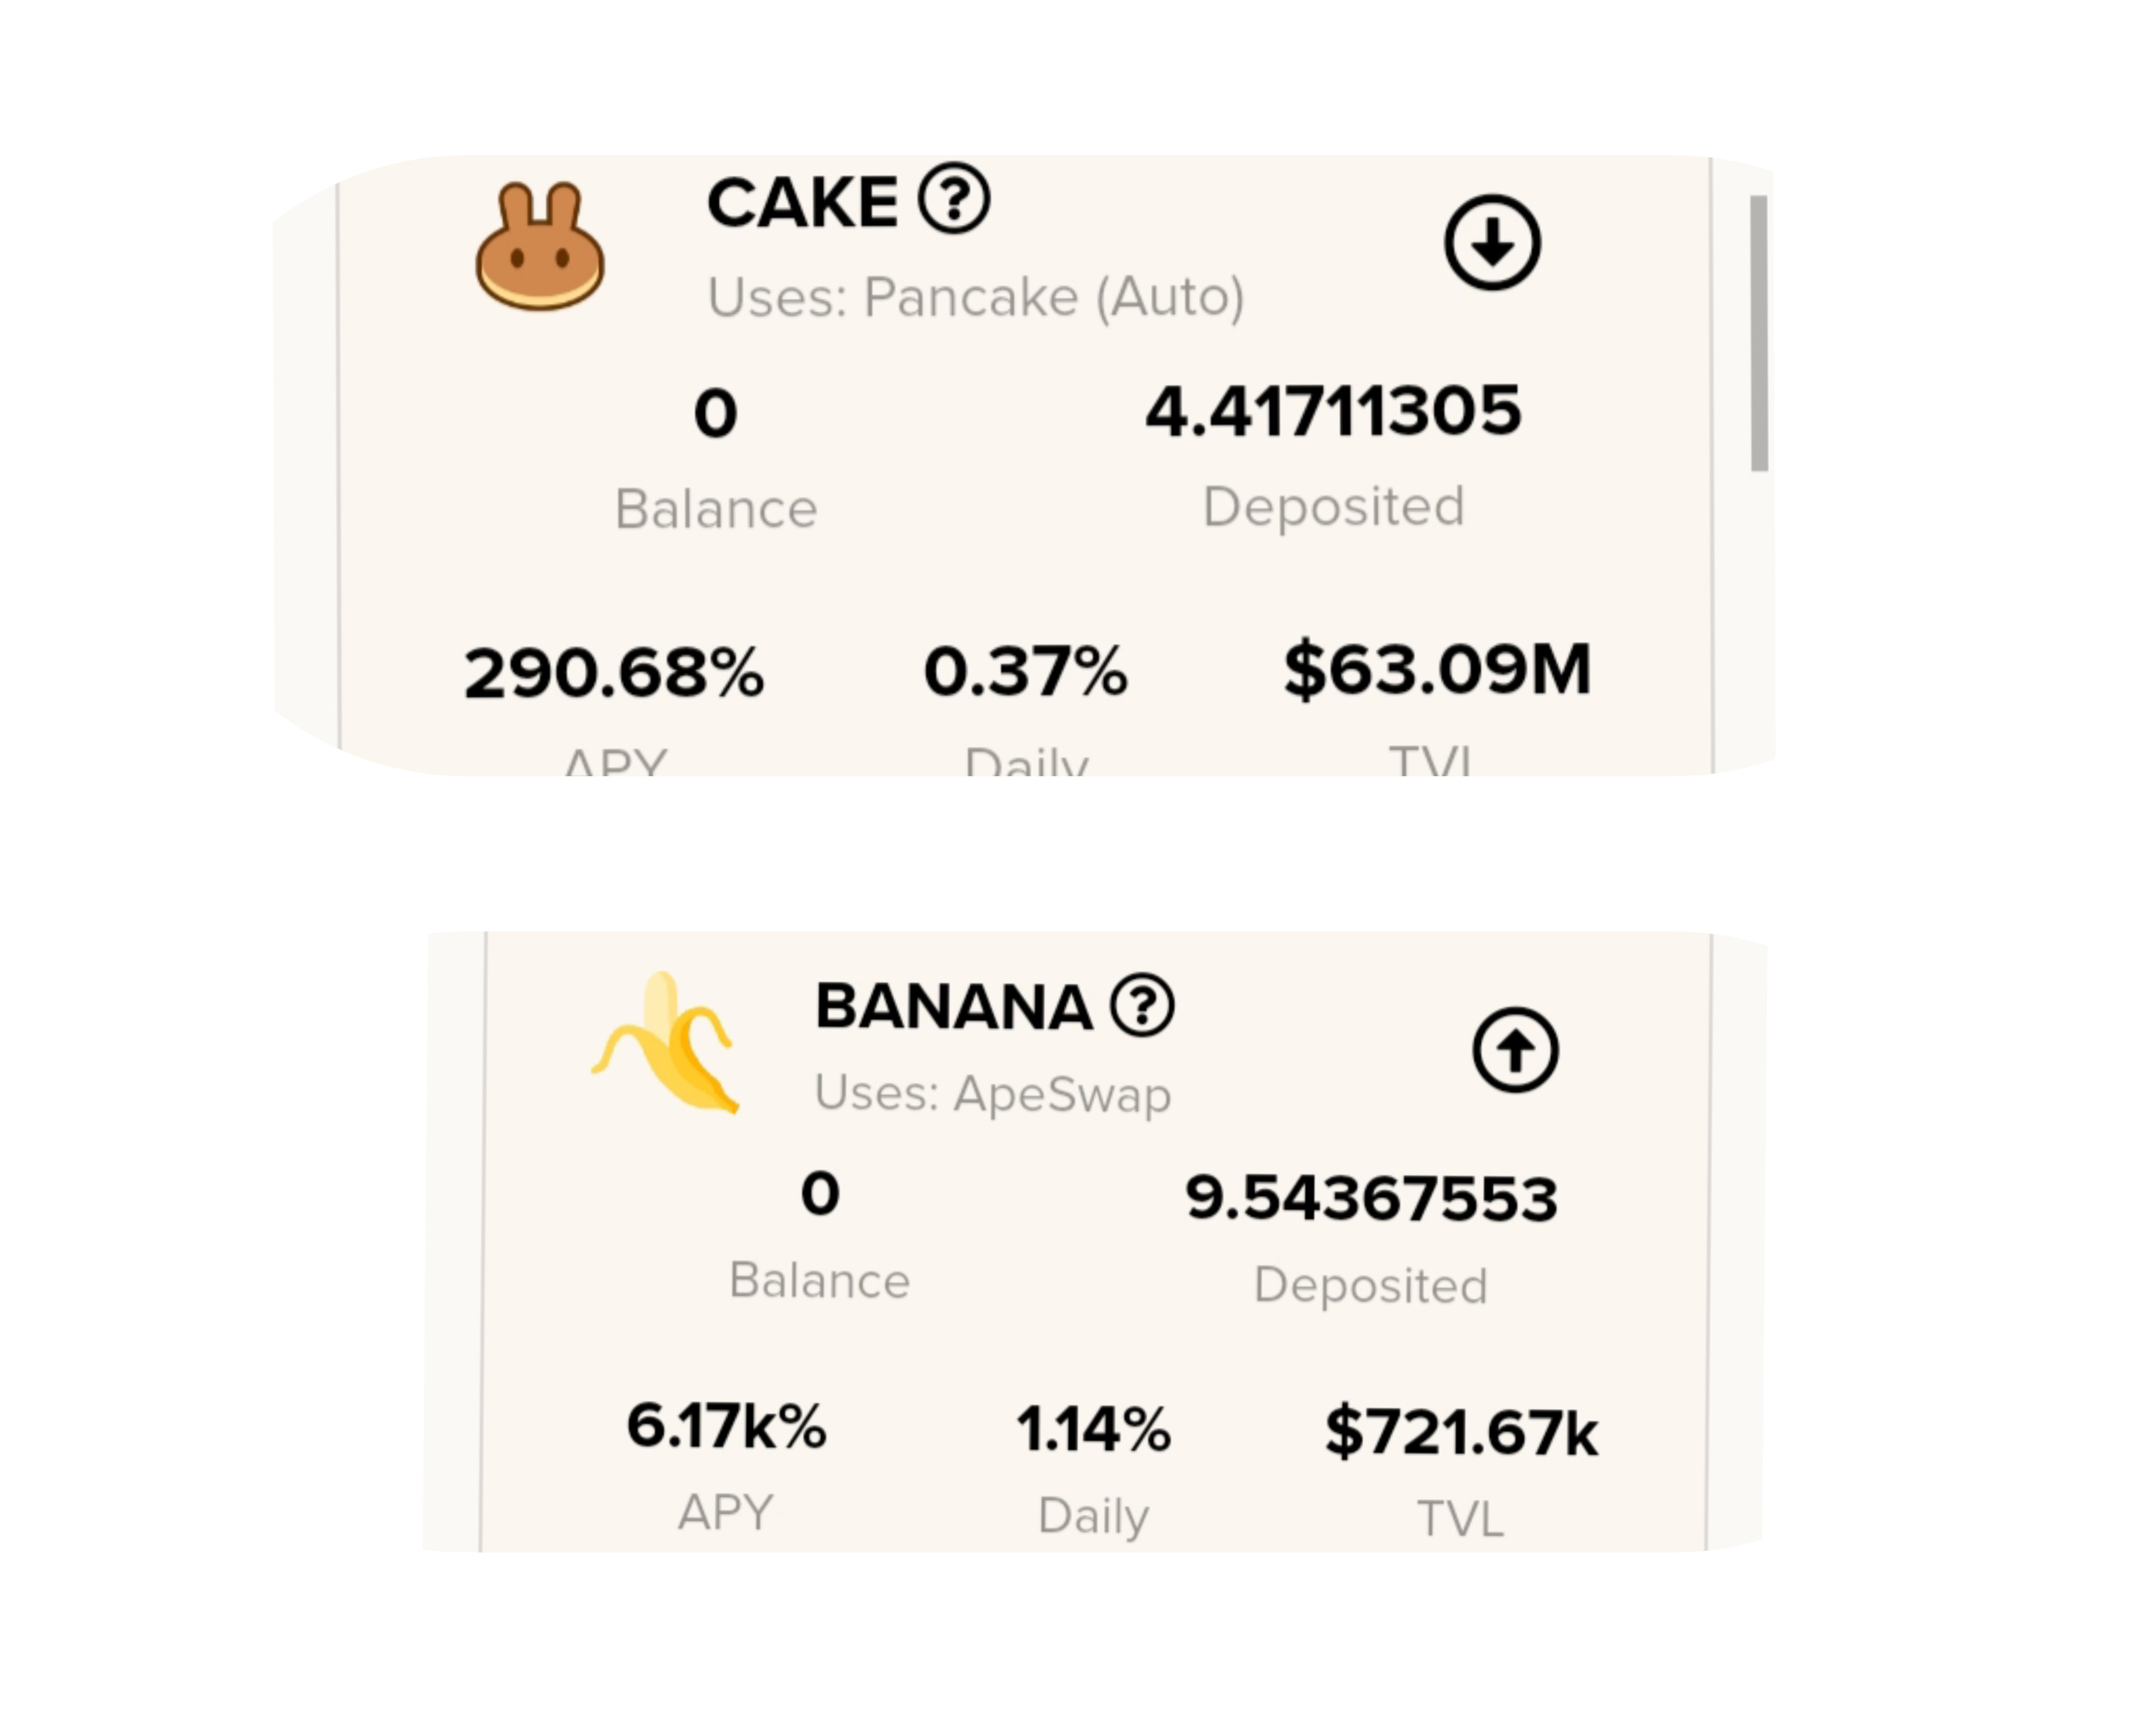Click the BANANA TVL value $721.67k
The width and height of the screenshot is (2156, 1724).
coord(1461,1432)
